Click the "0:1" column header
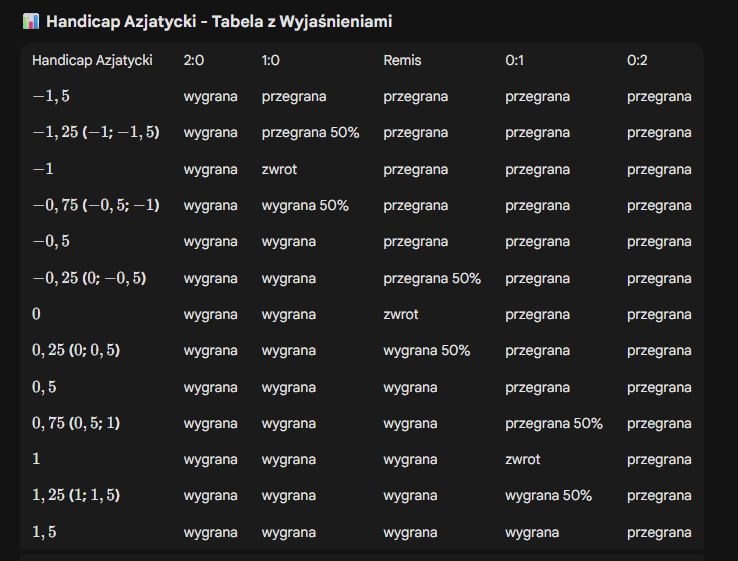The height and width of the screenshot is (561, 738). 515,60
